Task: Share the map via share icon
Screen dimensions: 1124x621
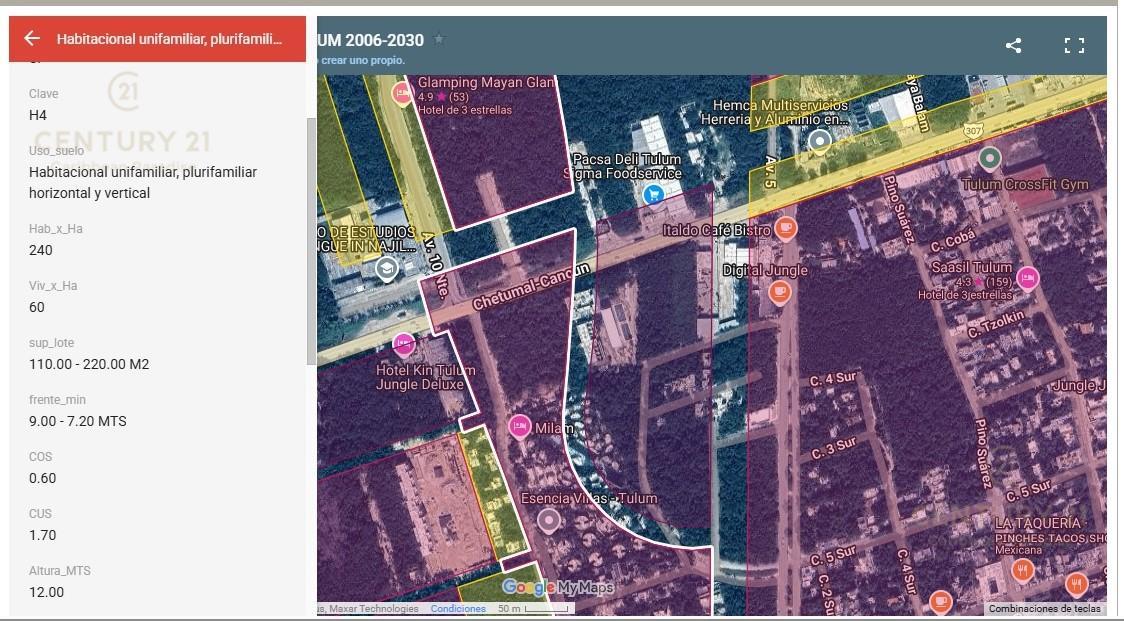Action: [1013, 45]
